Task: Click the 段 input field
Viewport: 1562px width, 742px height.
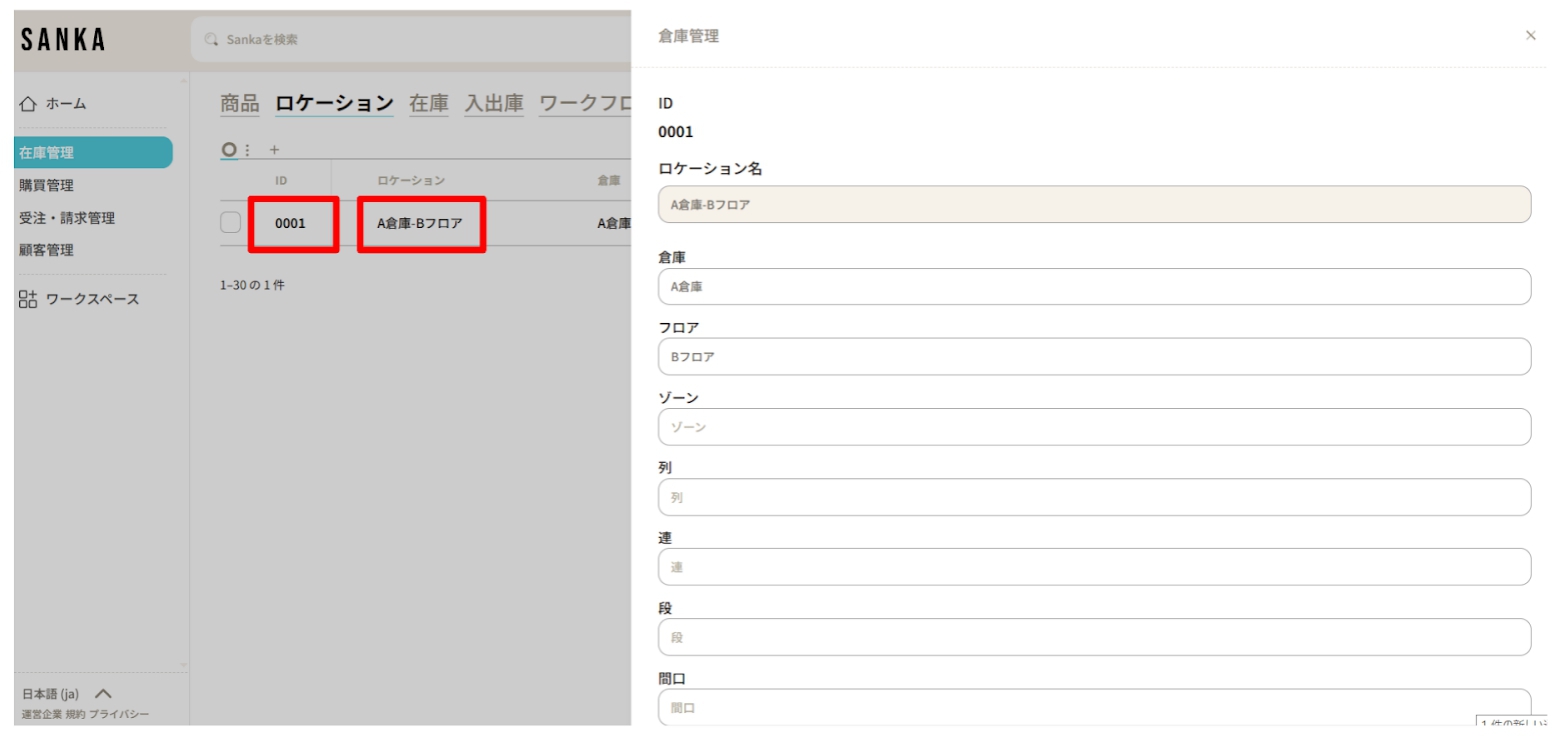Action: 1094,637
